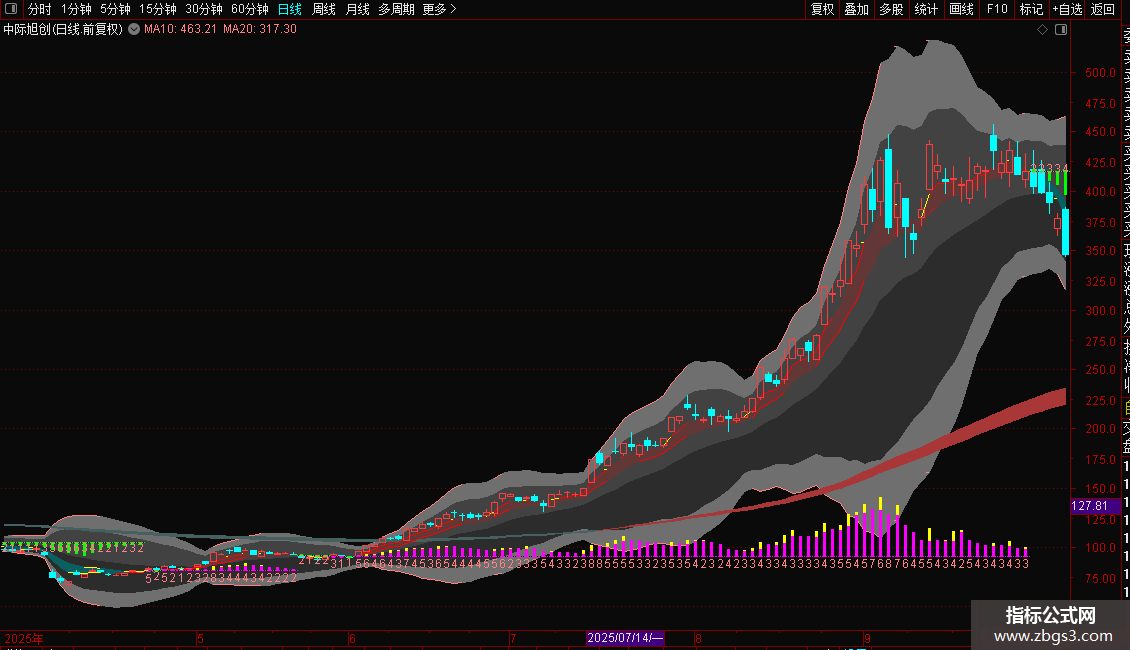Open the 画线 drawing tools
The image size is (1130, 650).
tap(961, 9)
